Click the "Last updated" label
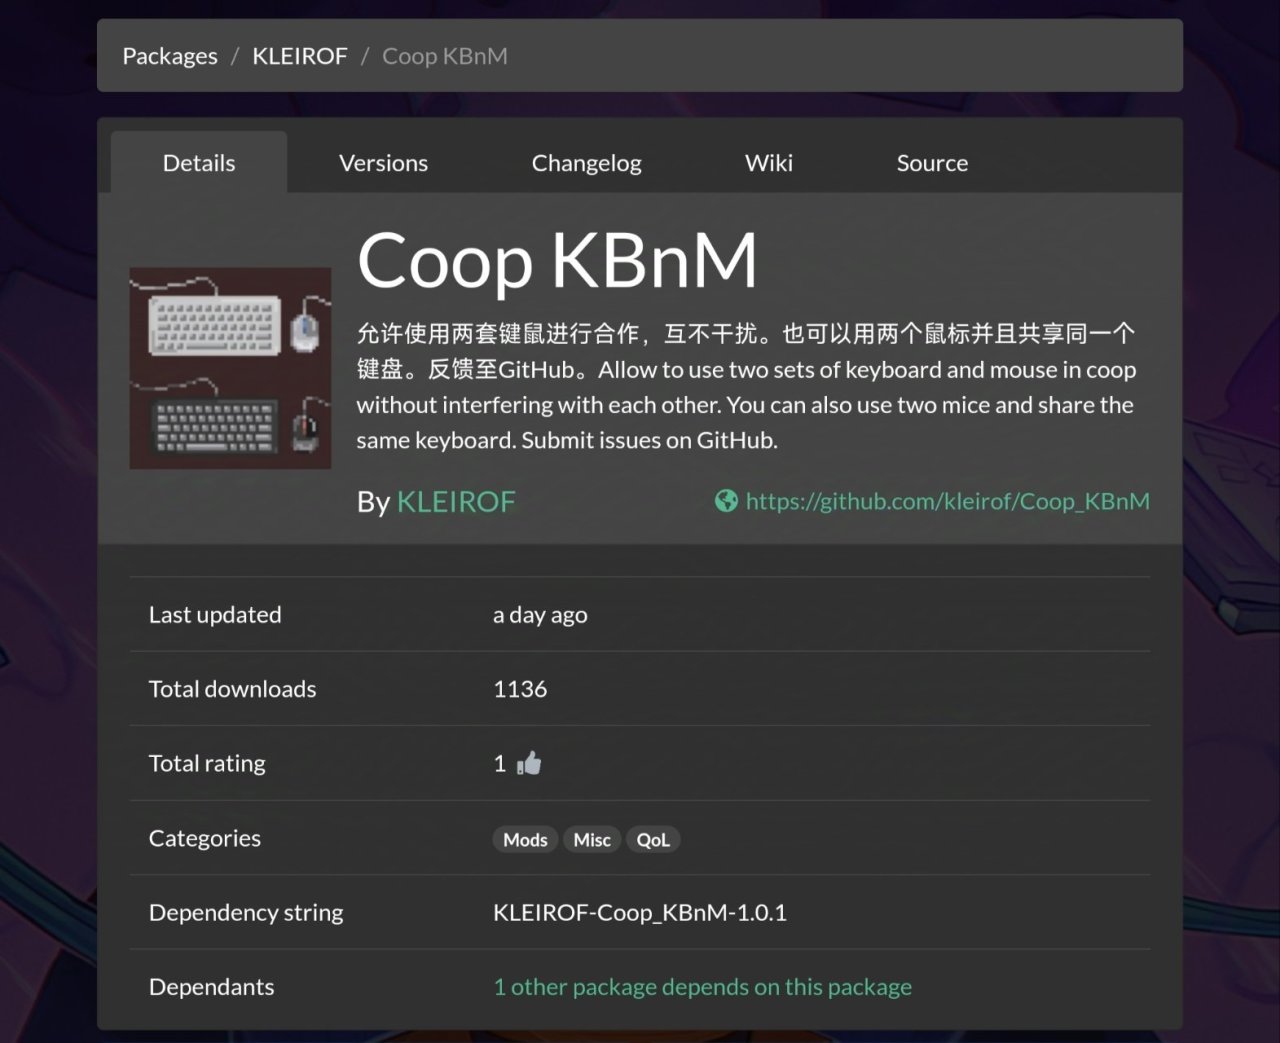This screenshot has width=1280, height=1043. [x=215, y=615]
